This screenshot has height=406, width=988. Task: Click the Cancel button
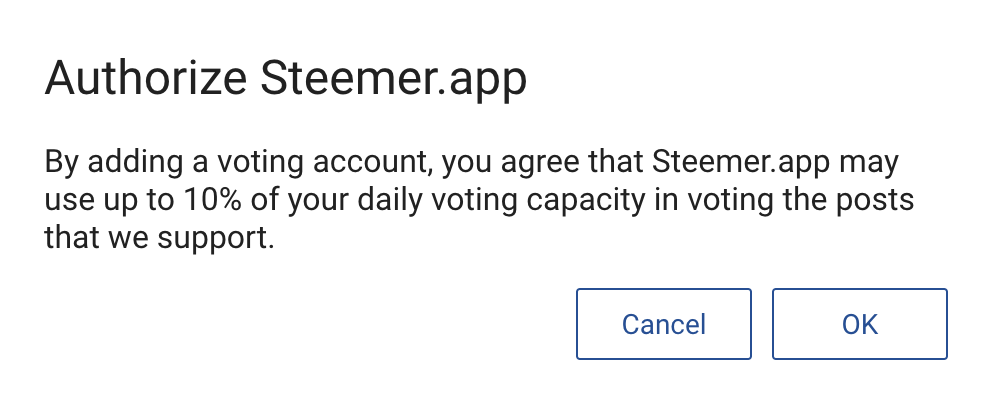pyautogui.click(x=663, y=324)
